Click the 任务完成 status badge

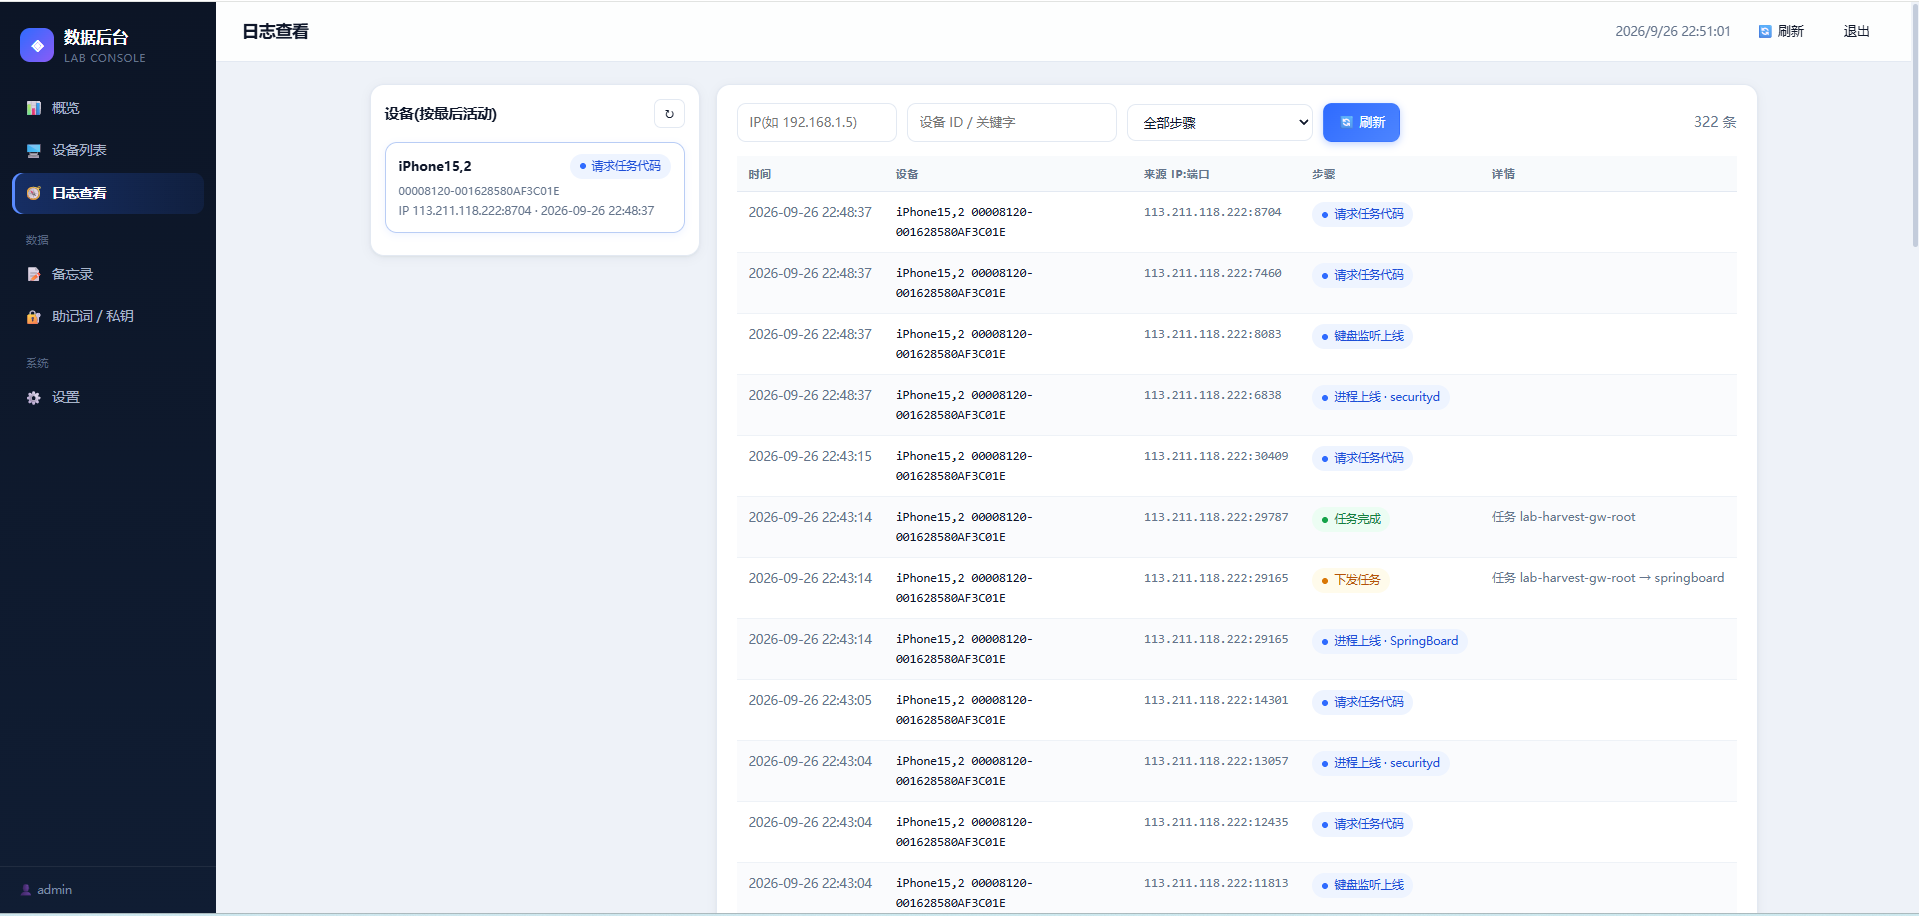(x=1351, y=519)
